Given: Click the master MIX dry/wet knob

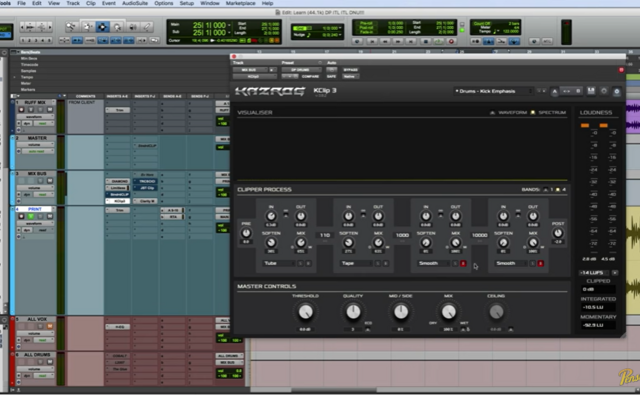Looking at the screenshot, I should (x=449, y=312).
